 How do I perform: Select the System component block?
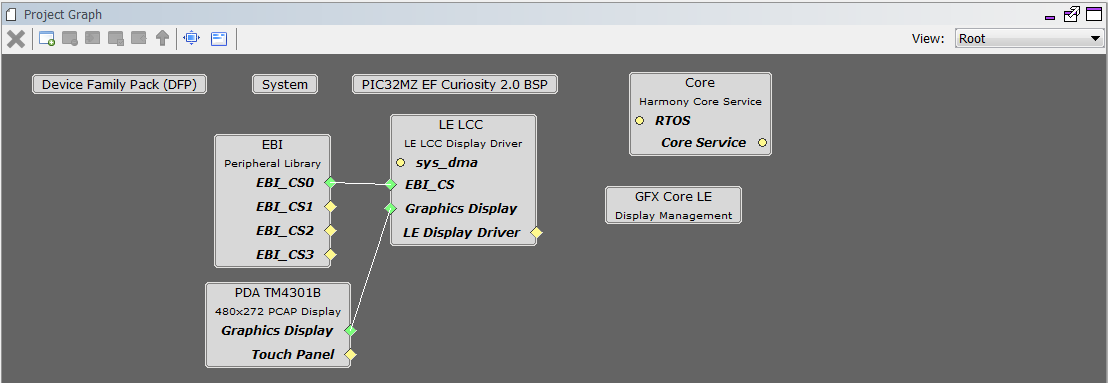coord(285,84)
